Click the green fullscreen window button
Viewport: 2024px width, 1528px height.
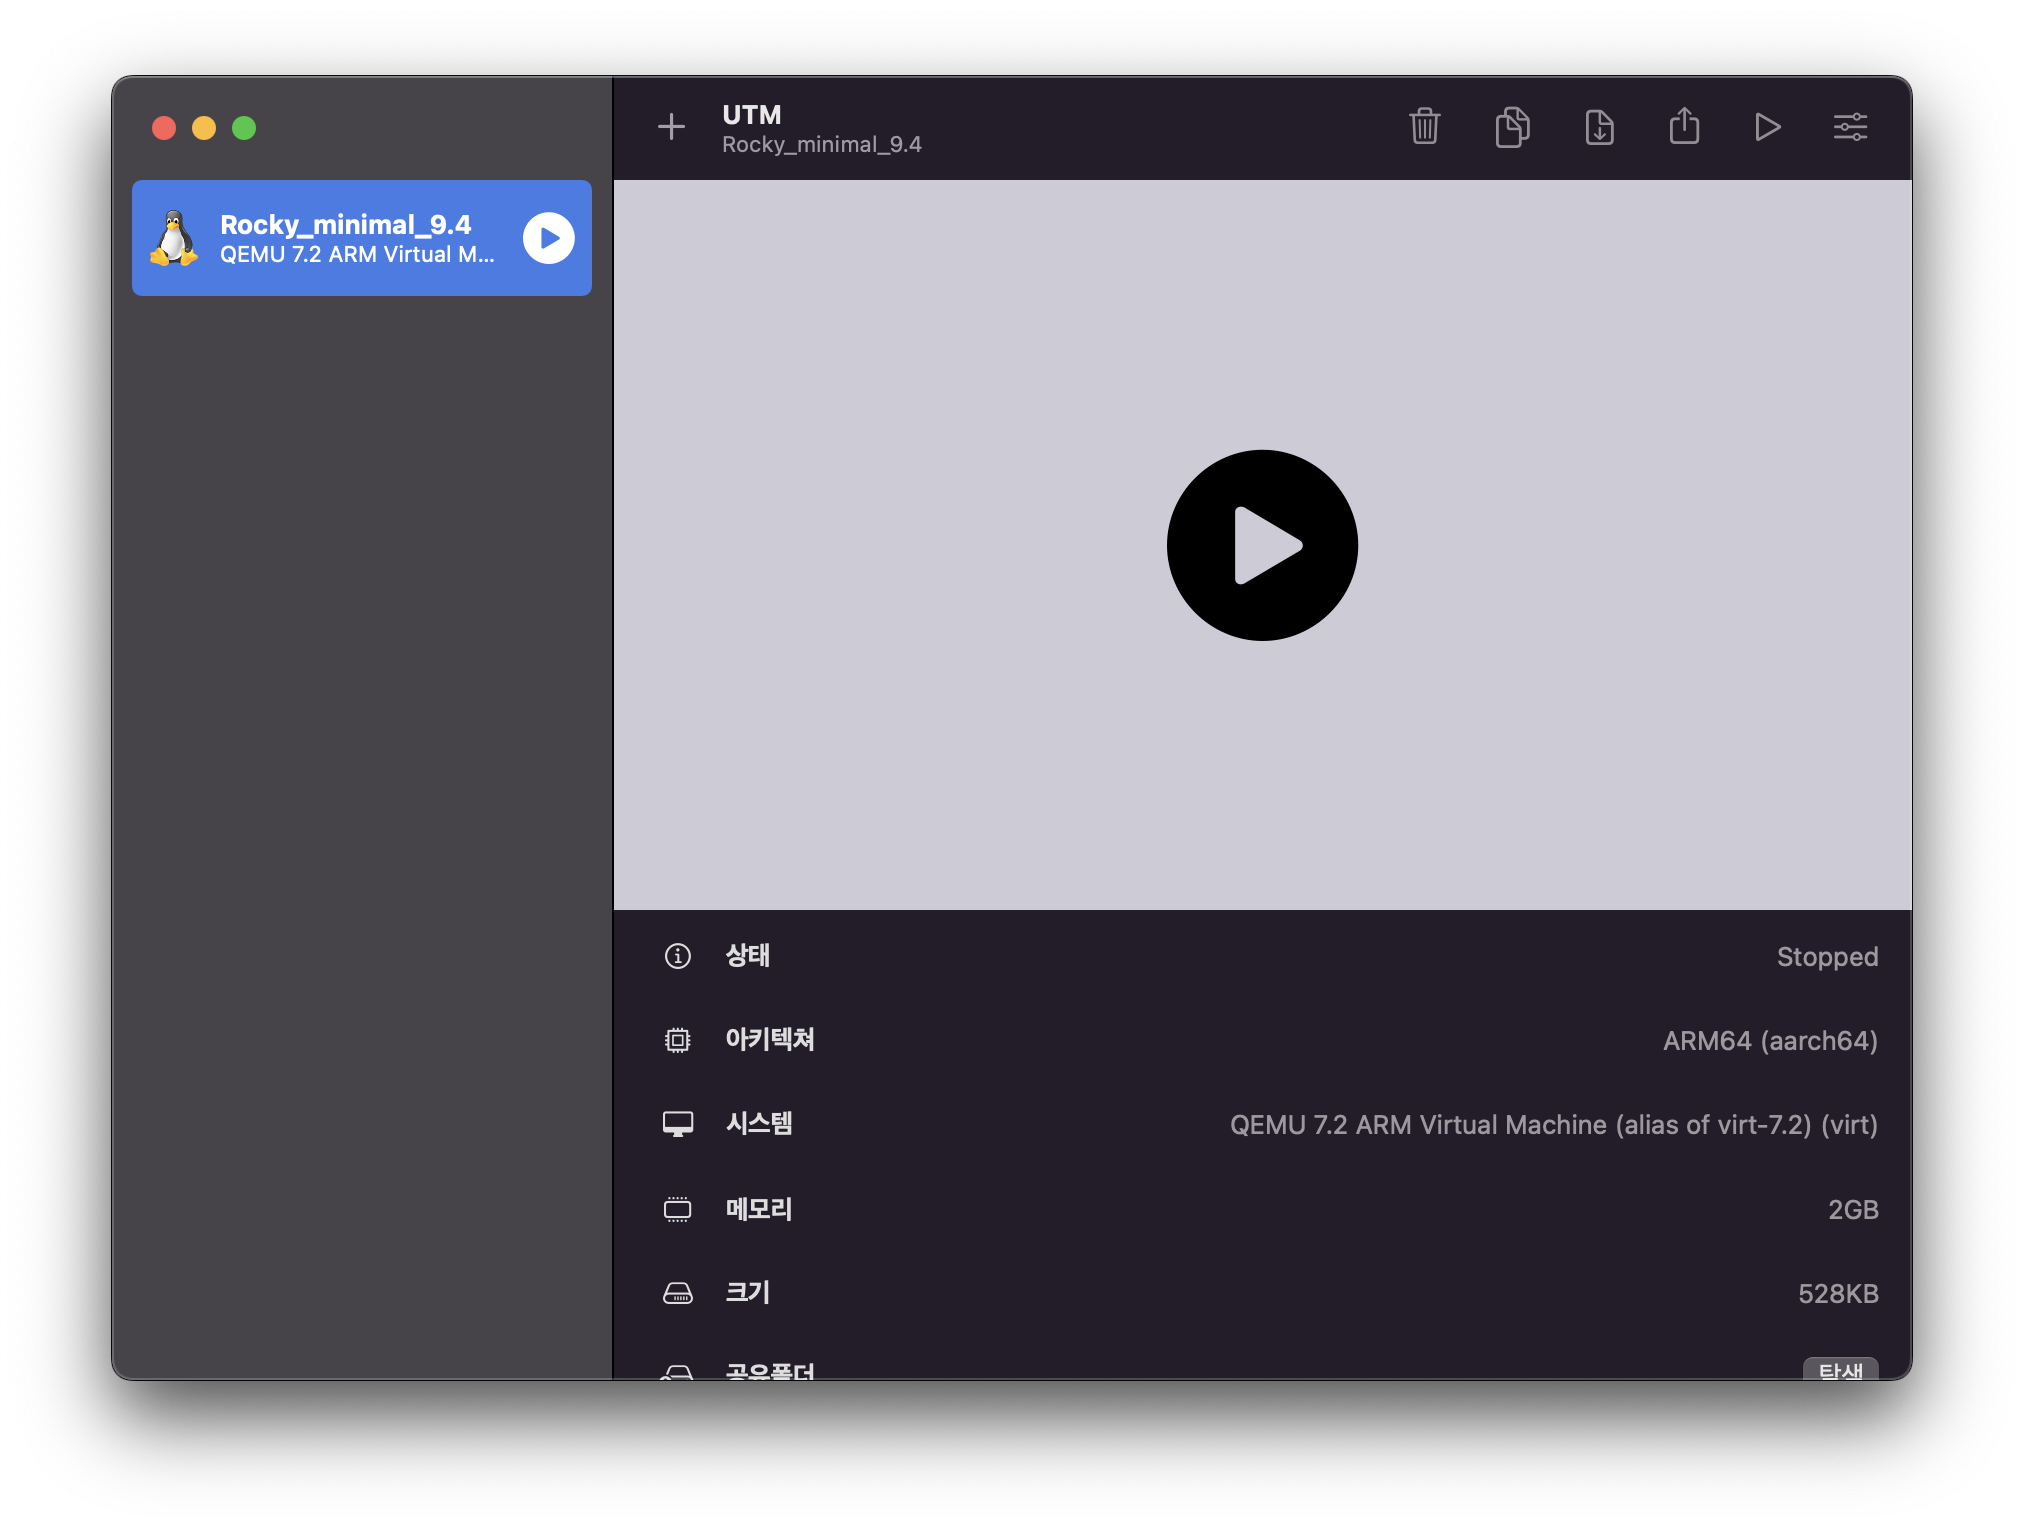click(244, 128)
